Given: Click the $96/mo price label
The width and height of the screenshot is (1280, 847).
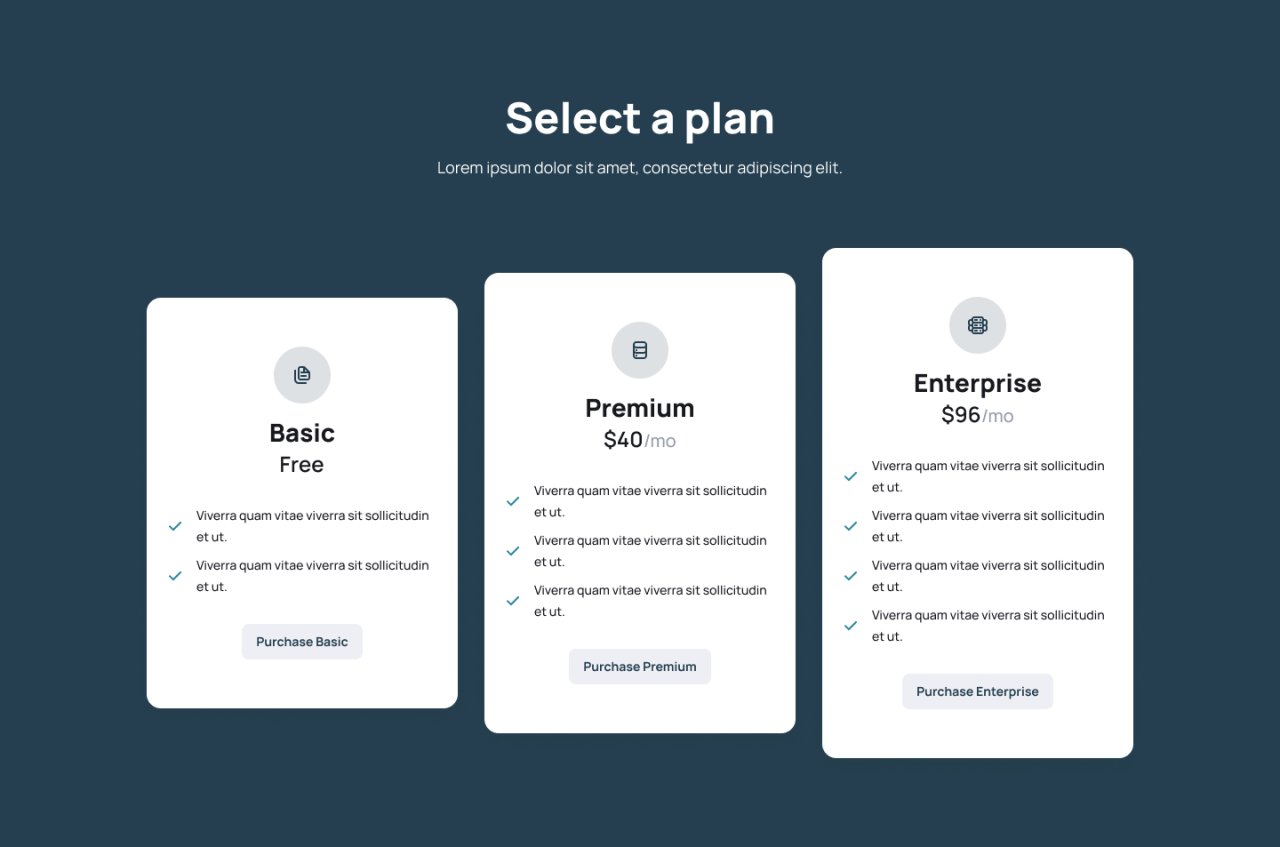Looking at the screenshot, I should (978, 415).
